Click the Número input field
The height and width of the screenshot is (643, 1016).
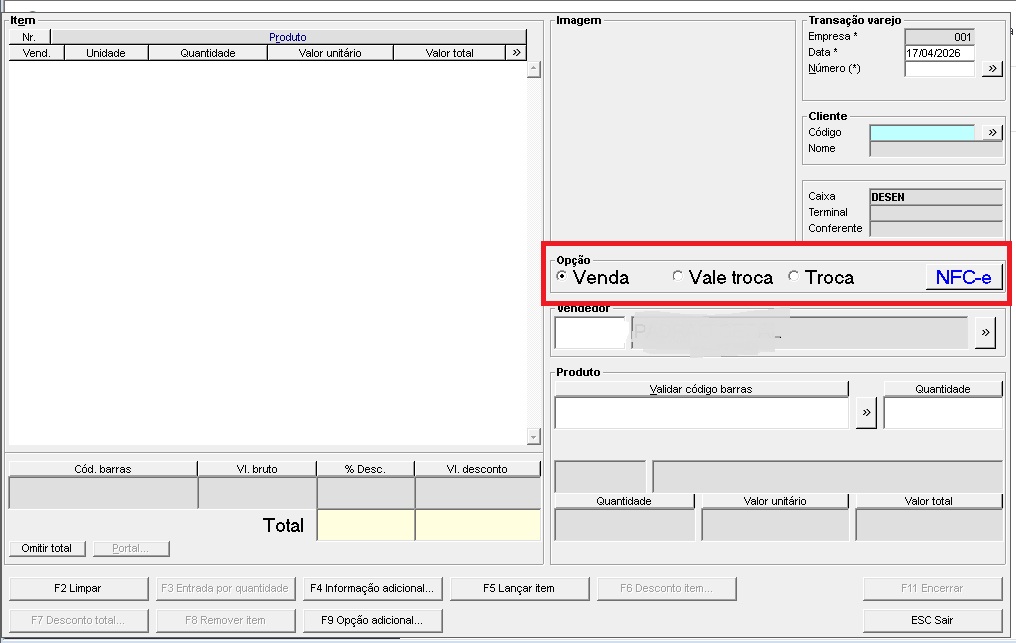click(x=940, y=69)
